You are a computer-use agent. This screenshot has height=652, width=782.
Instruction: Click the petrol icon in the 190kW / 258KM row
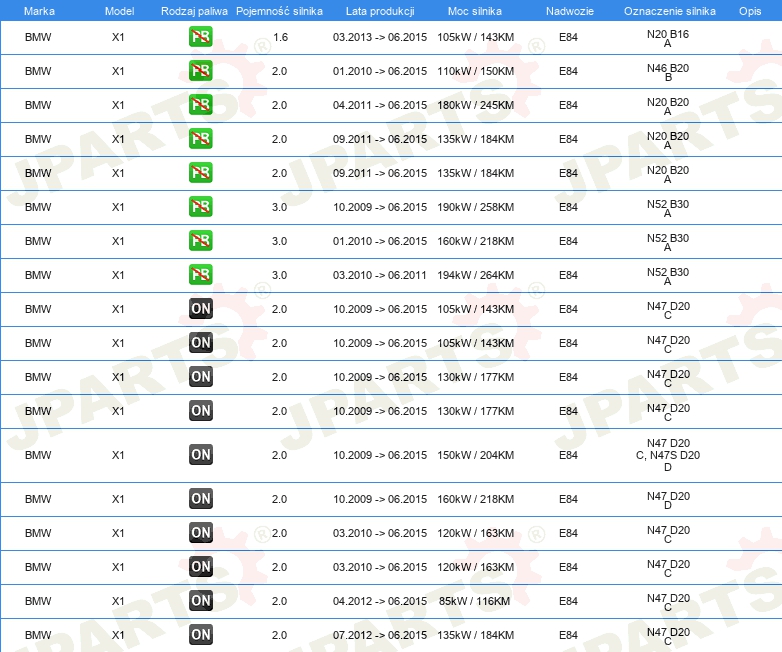(200, 207)
